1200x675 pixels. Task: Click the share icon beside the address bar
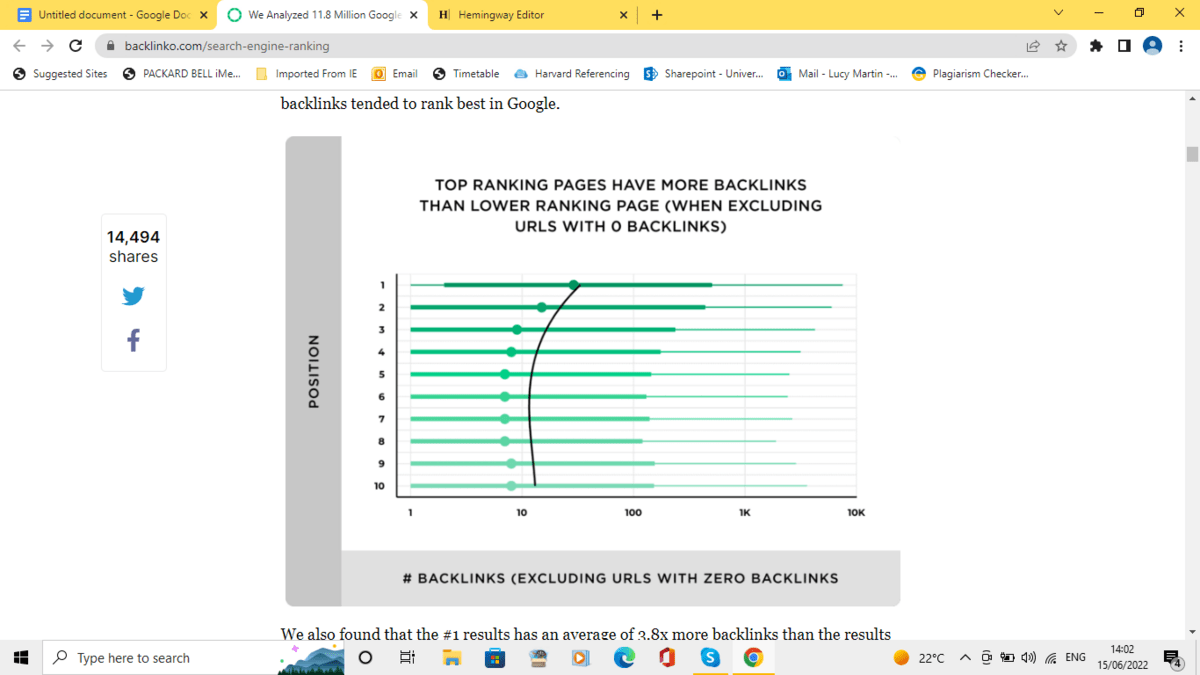(1031, 46)
